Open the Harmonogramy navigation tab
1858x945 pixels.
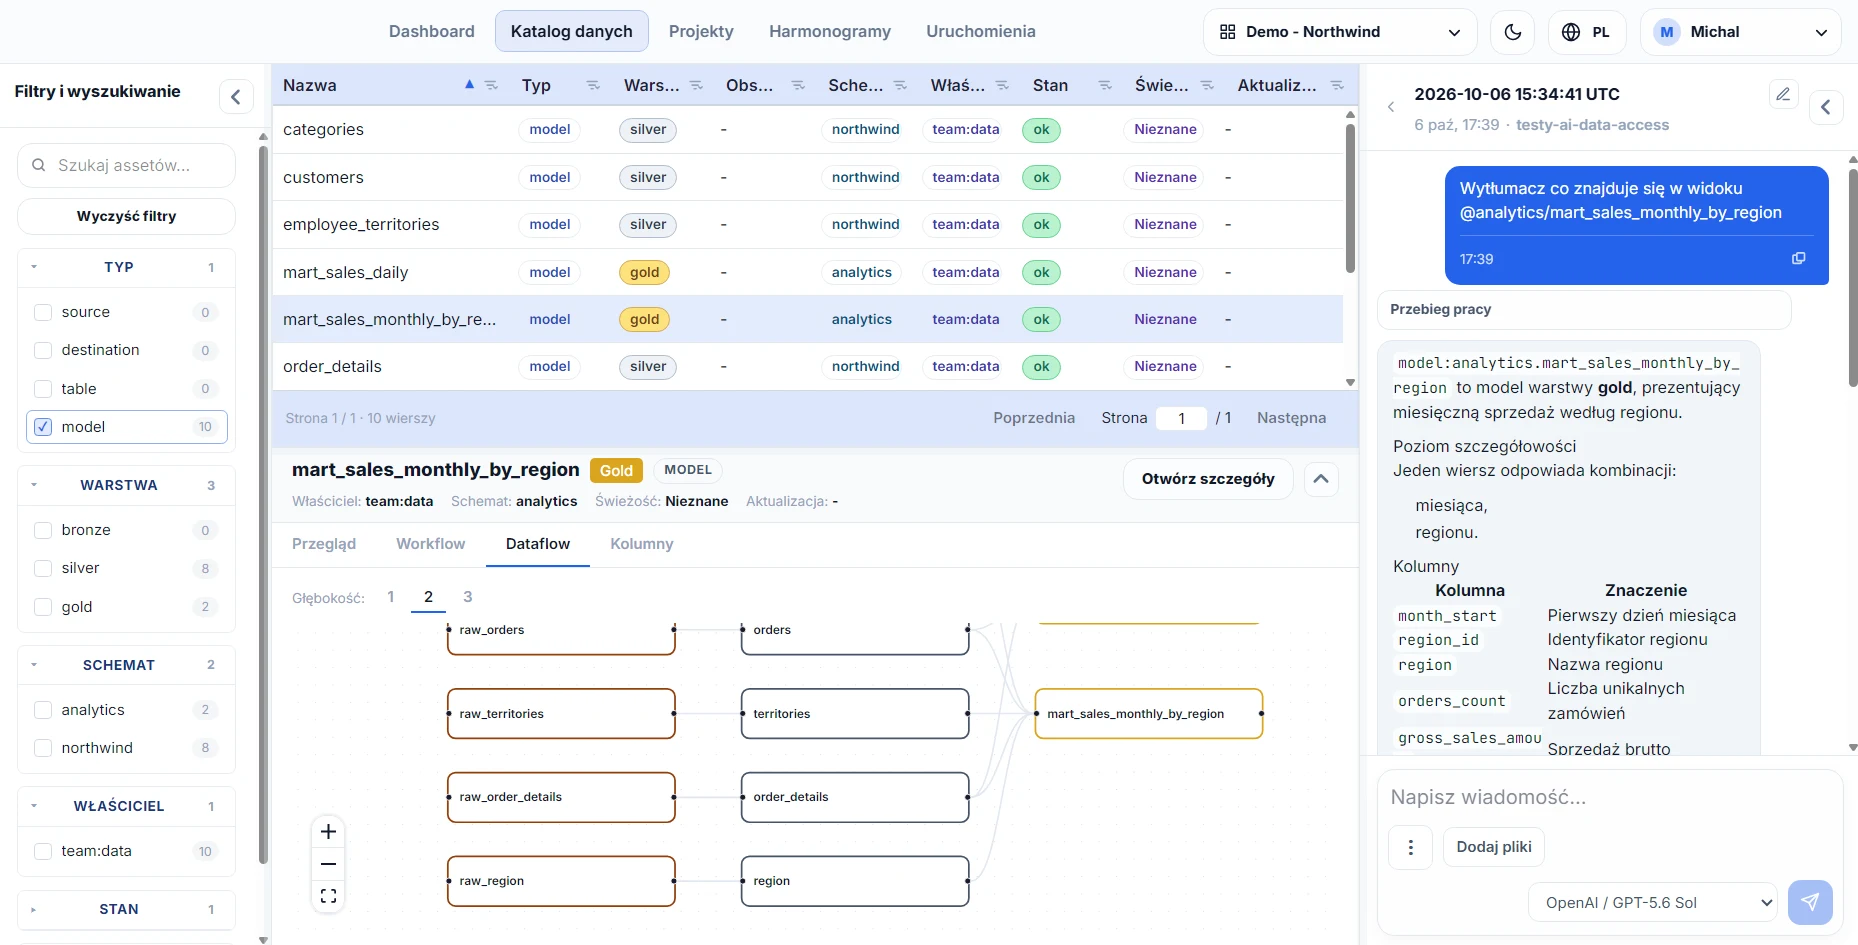830,31
